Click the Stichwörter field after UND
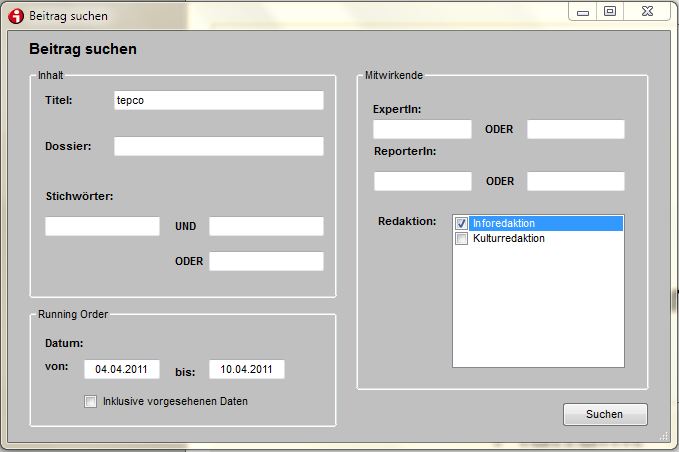Image resolution: width=679 pixels, height=452 pixels. pyautogui.click(x=266, y=226)
